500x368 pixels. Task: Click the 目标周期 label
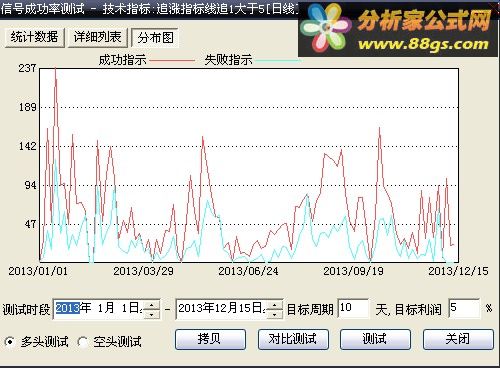coord(310,310)
